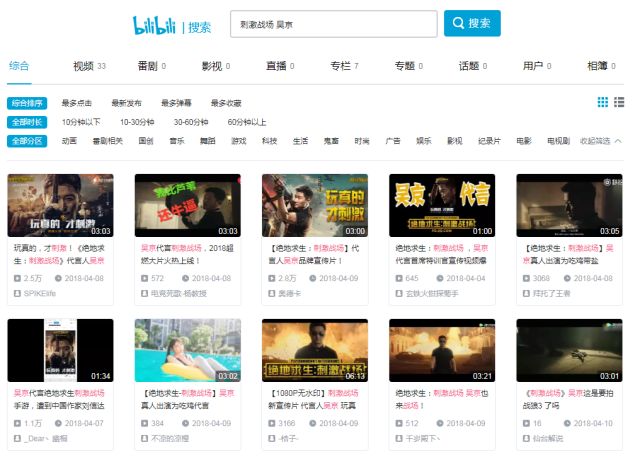Filter by 游戏 category

coord(239,141)
